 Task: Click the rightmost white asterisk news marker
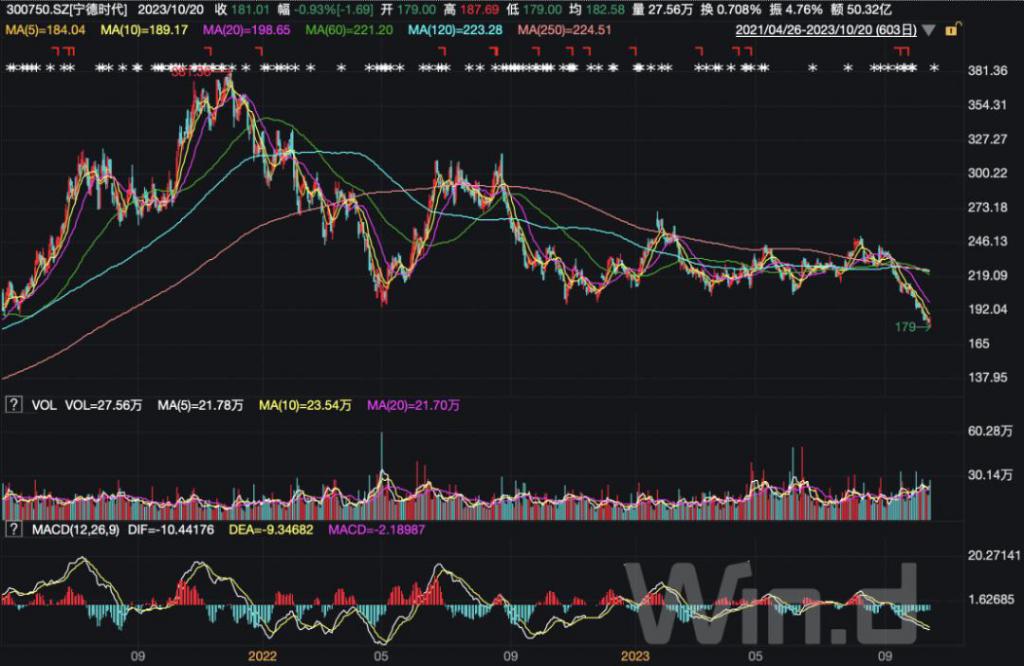[935, 68]
